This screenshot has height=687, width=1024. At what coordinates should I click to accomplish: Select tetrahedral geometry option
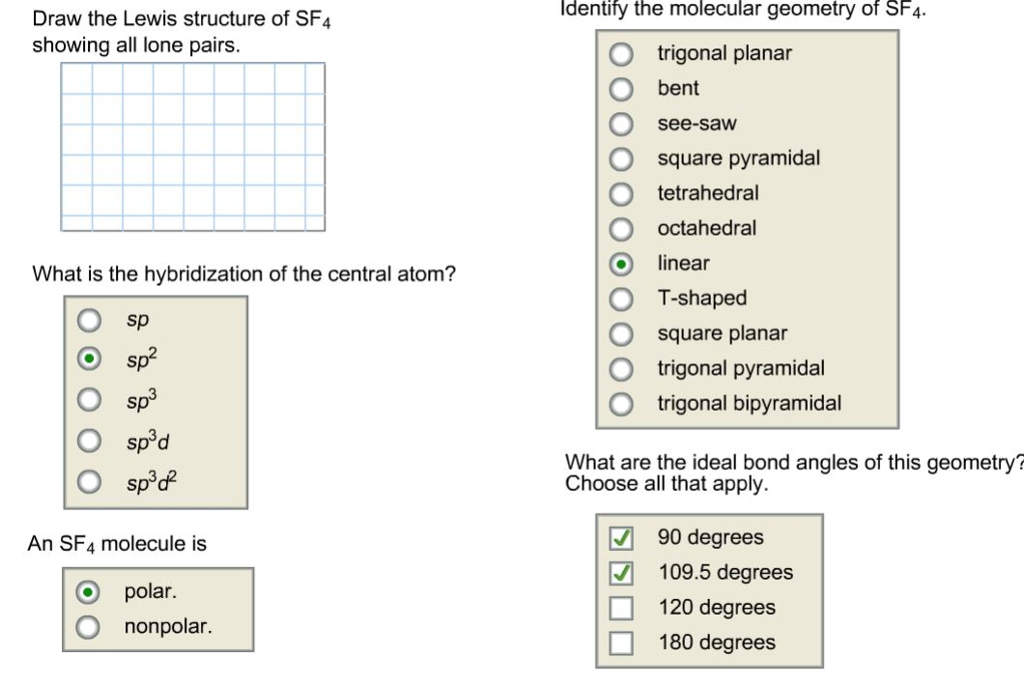621,194
